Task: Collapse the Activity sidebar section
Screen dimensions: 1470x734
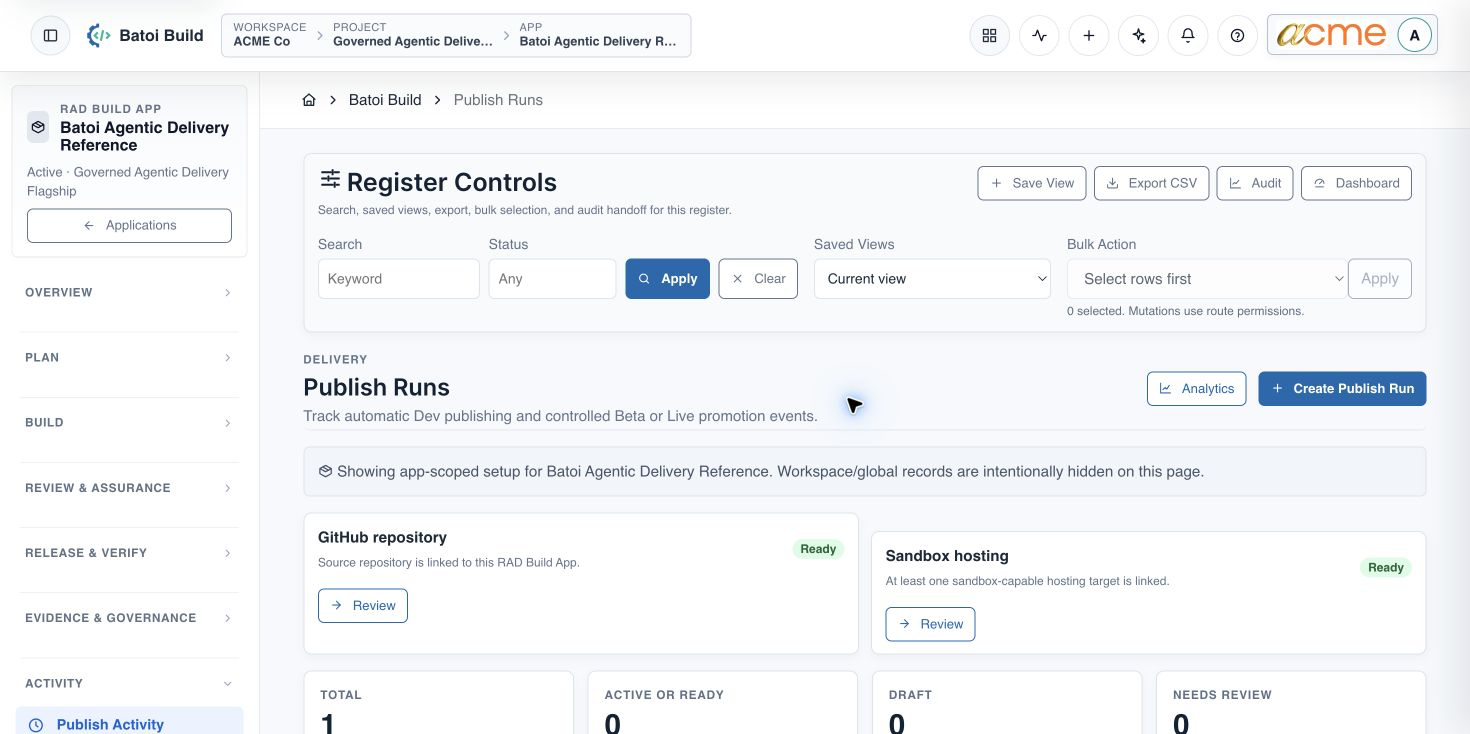Action: coord(129,684)
